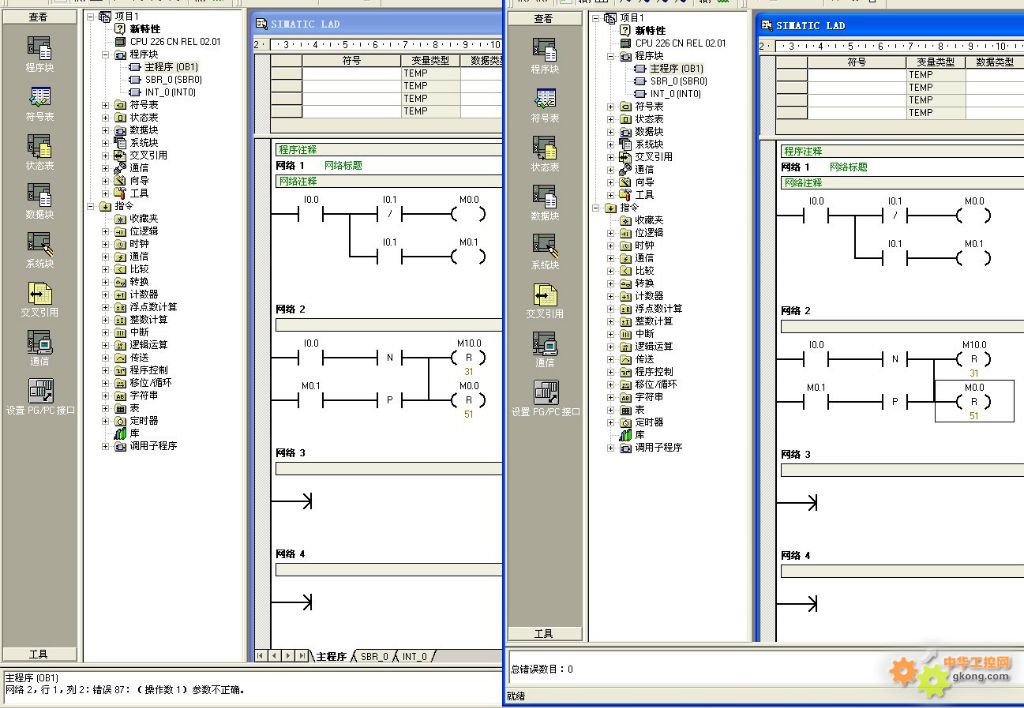Select boxed M0.0 reset coil in right window
Viewport: 1024px width, 708px height.
pos(974,401)
